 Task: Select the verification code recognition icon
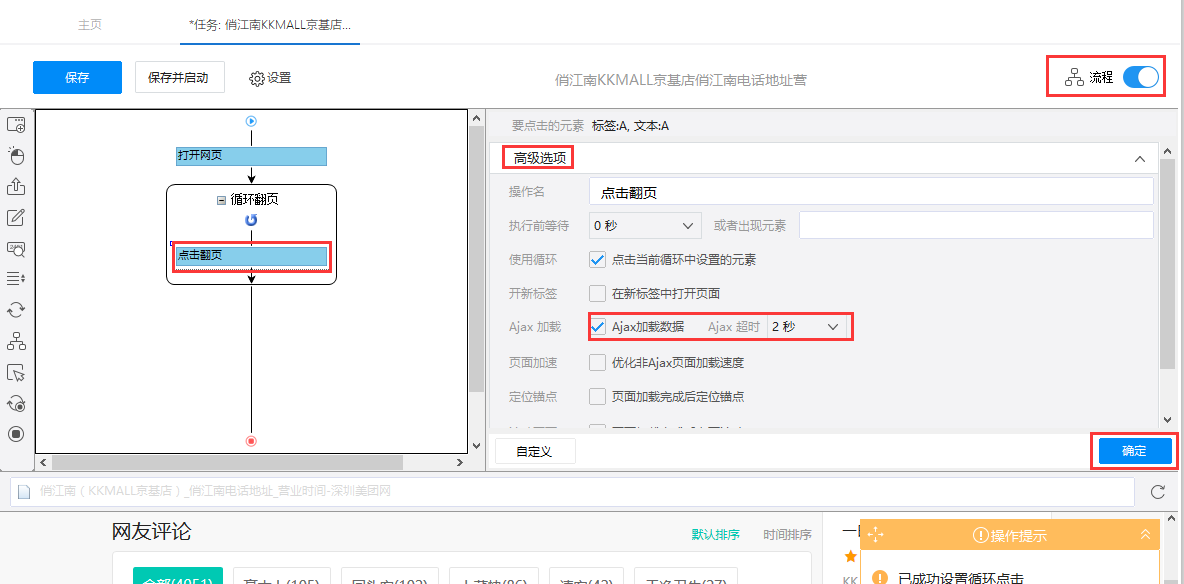pos(16,249)
